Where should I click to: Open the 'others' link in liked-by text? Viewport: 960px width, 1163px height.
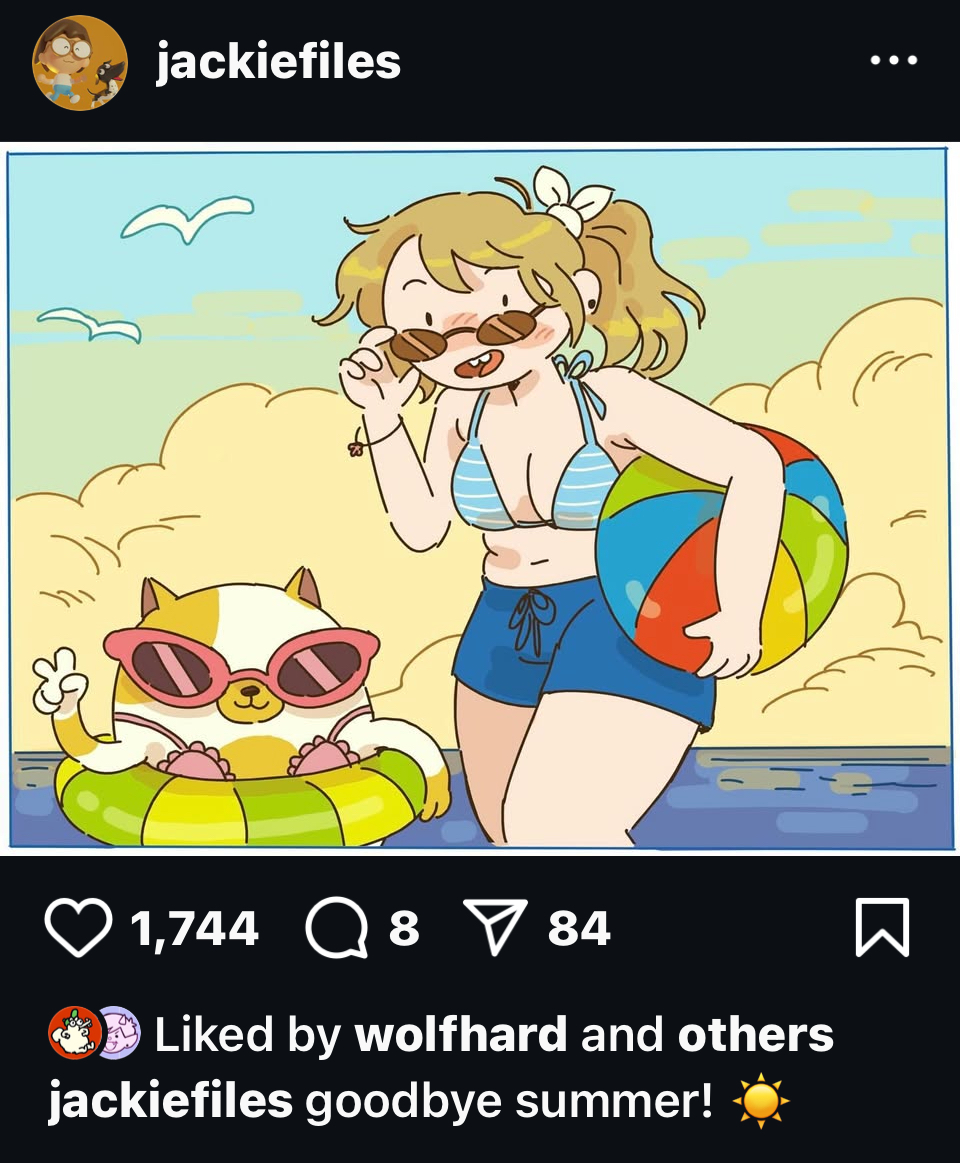click(x=755, y=1034)
